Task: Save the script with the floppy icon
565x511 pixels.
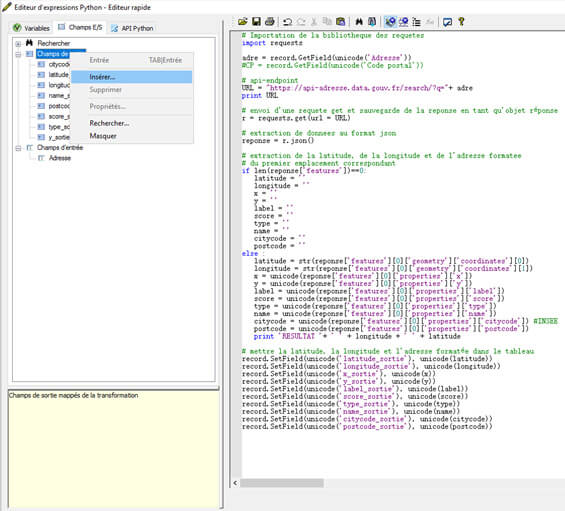Action: (256, 22)
